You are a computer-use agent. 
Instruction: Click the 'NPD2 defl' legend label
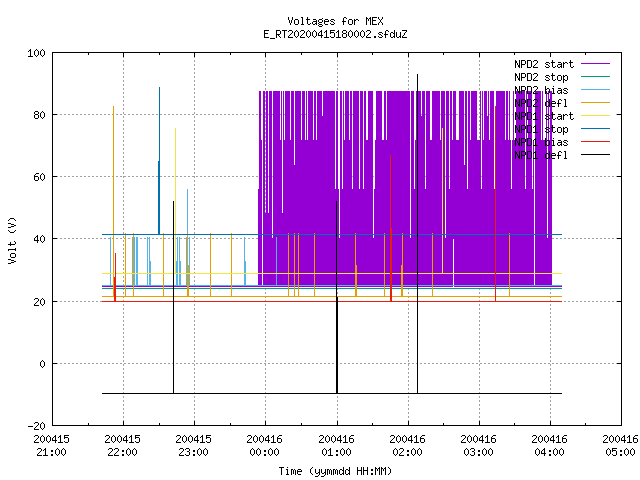pyautogui.click(x=541, y=103)
